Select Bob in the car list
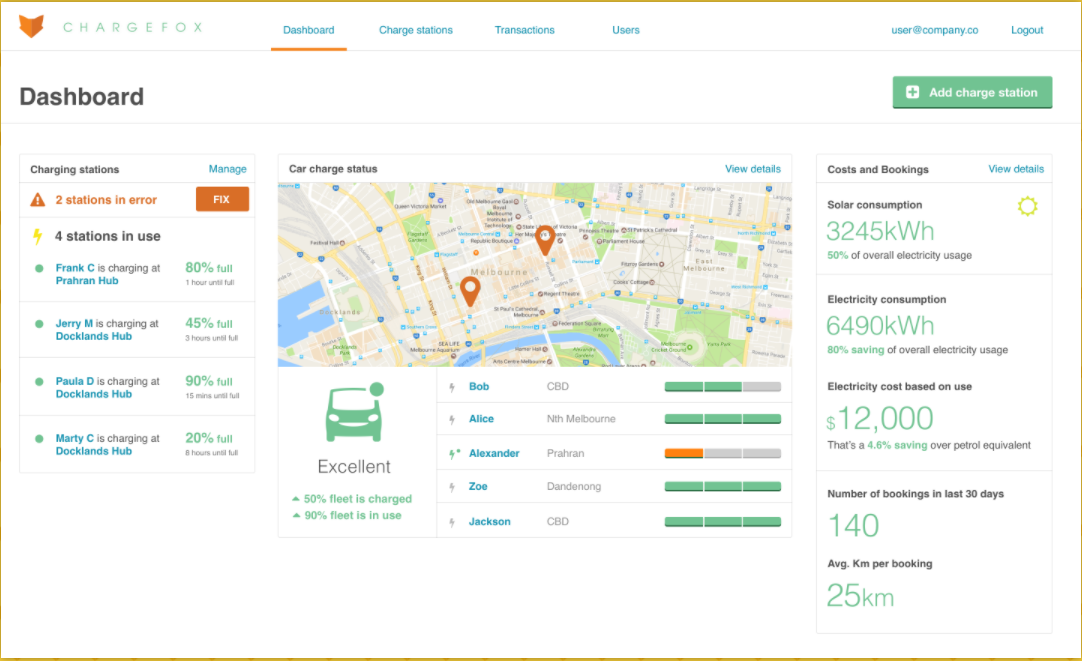The width and height of the screenshot is (1082, 661). (479, 386)
